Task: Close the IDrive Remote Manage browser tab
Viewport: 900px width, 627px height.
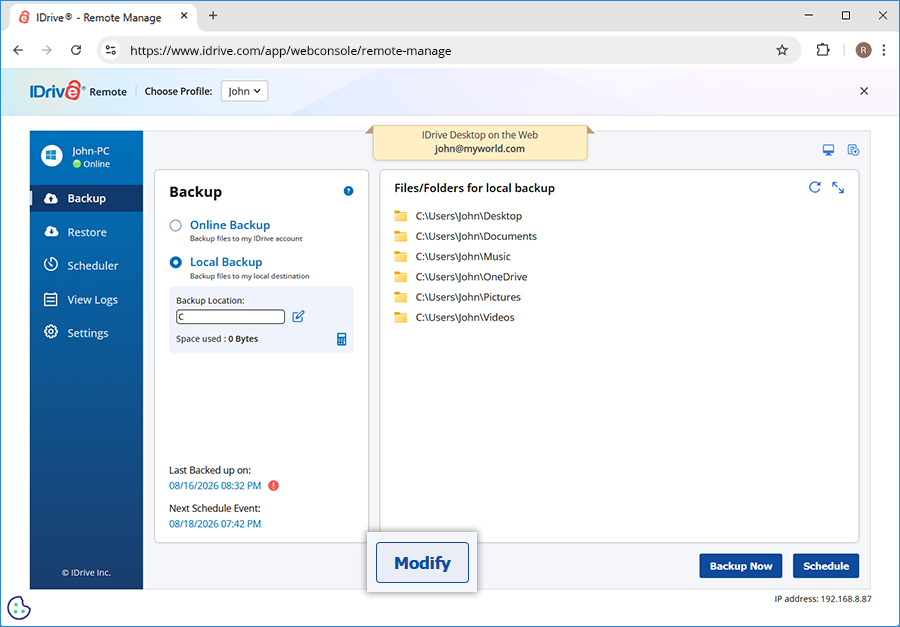Action: [x=184, y=16]
